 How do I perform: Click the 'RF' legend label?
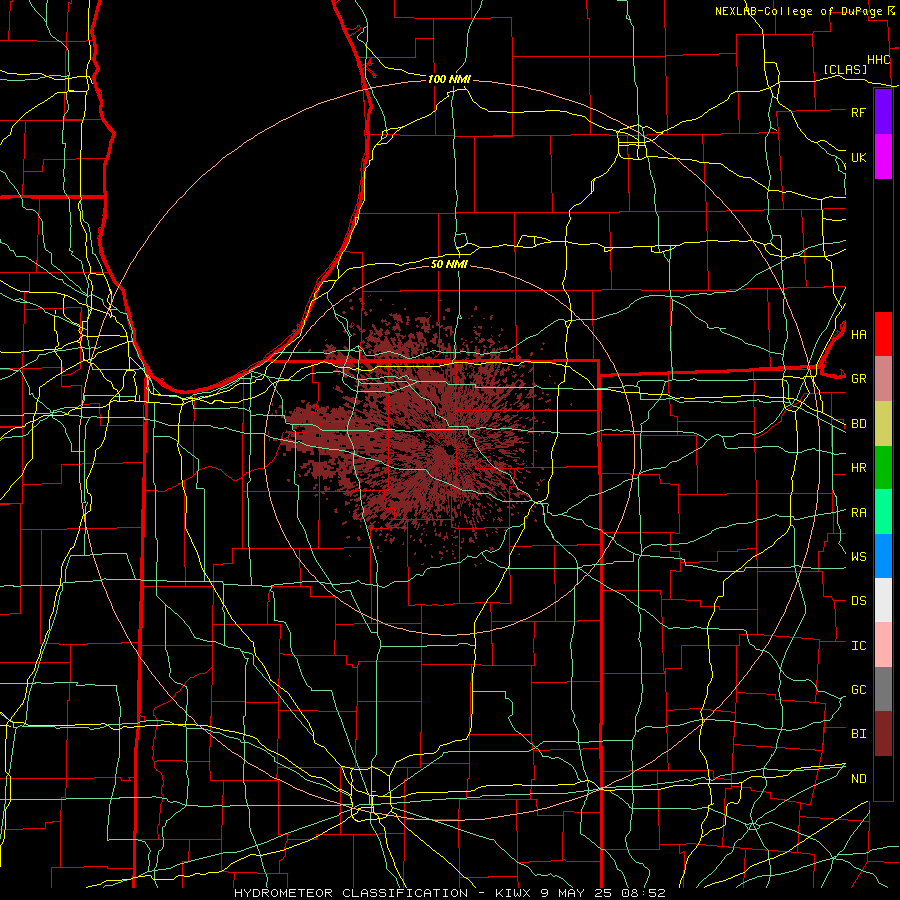point(858,112)
